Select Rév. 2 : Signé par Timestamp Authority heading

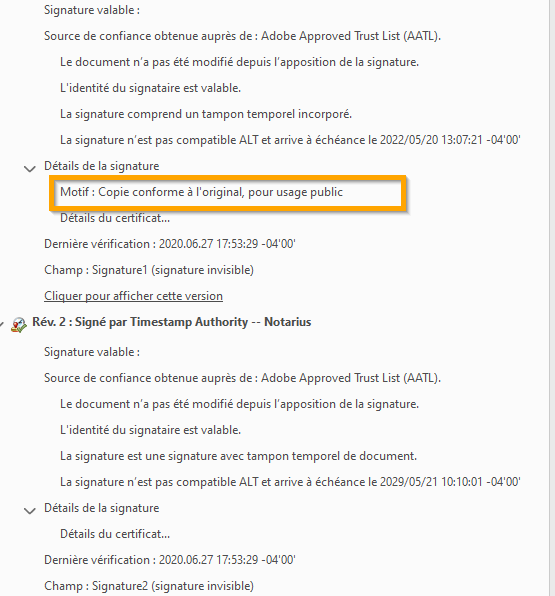(172, 322)
